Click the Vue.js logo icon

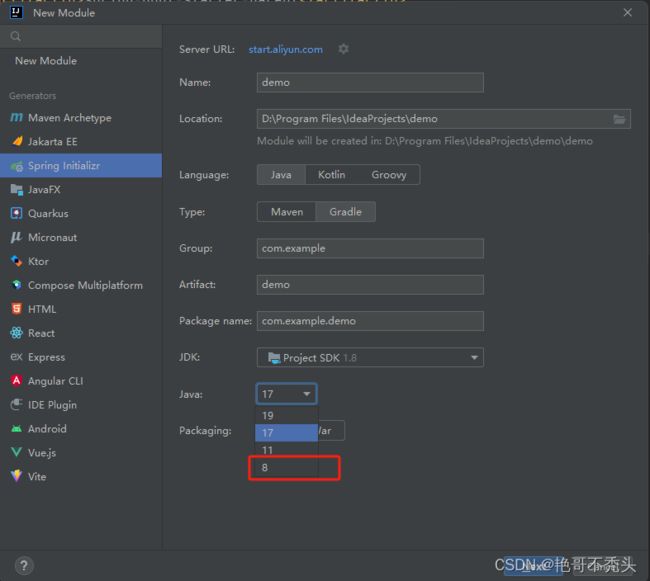coord(17,452)
